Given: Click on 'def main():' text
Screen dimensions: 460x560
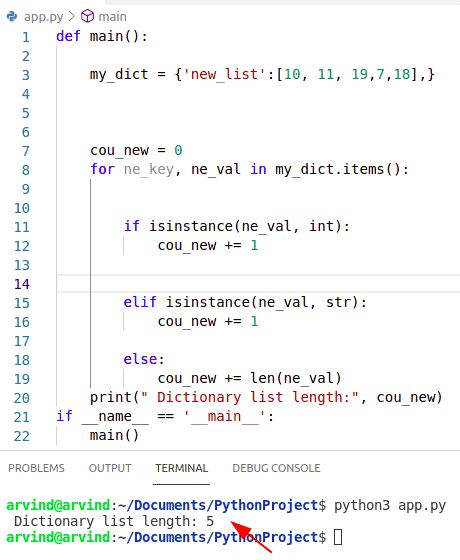Looking at the screenshot, I should coord(102,36).
